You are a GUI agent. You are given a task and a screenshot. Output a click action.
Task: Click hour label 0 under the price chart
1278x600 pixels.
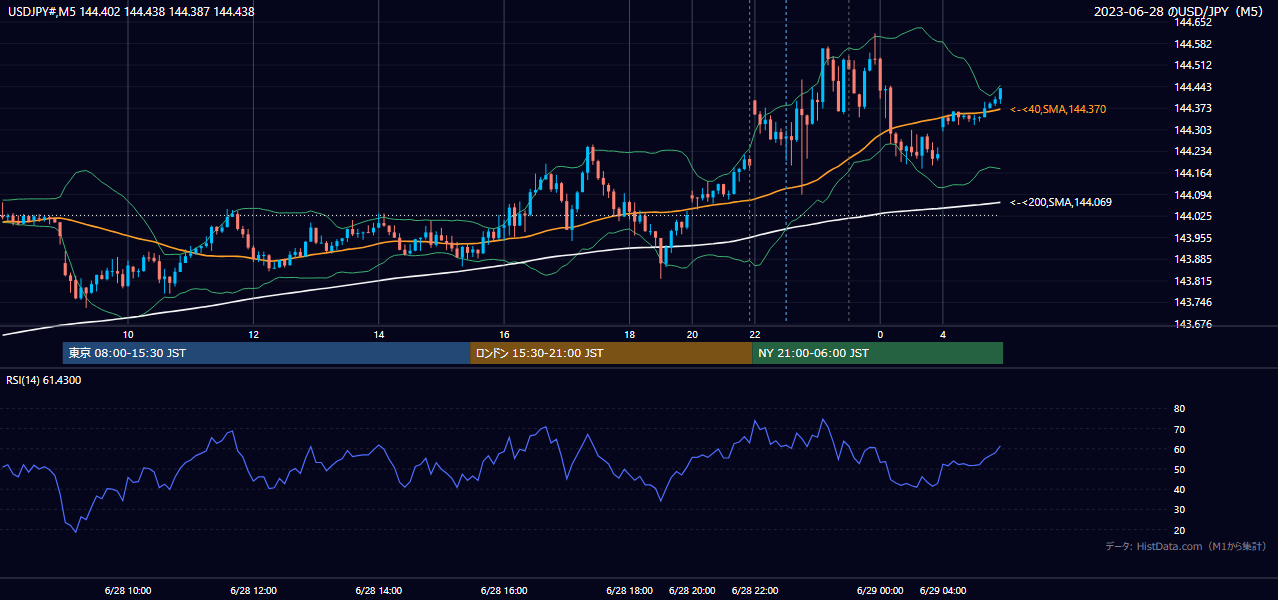click(880, 334)
